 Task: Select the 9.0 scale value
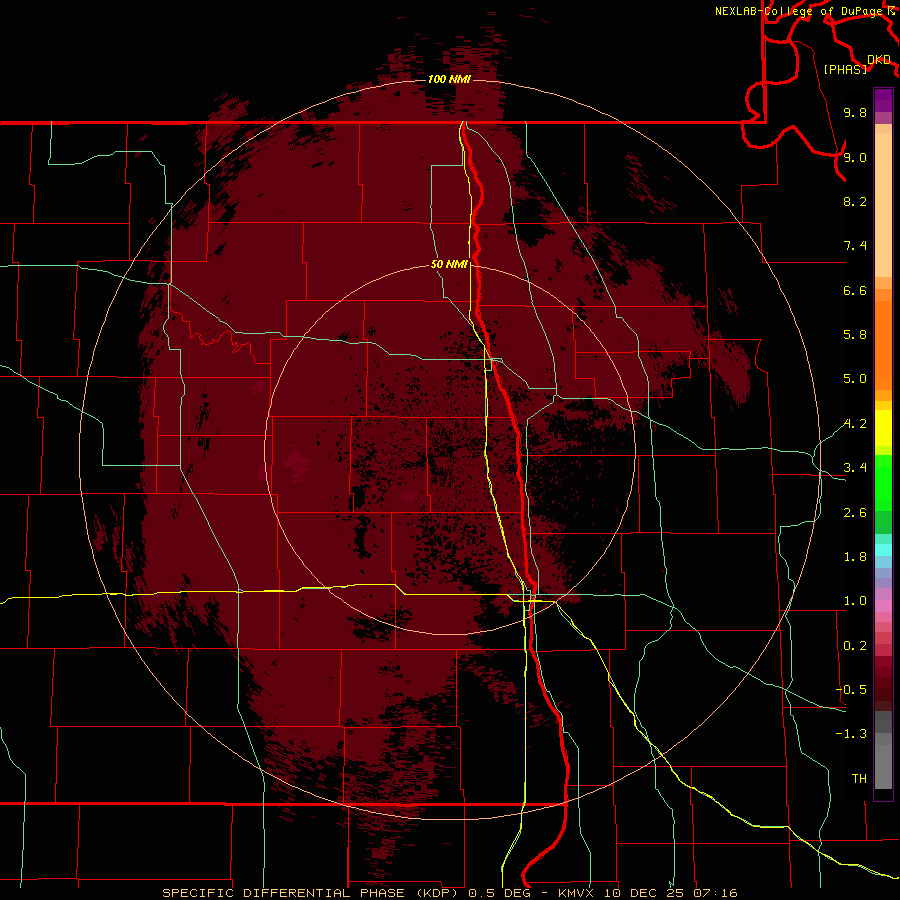(855, 157)
